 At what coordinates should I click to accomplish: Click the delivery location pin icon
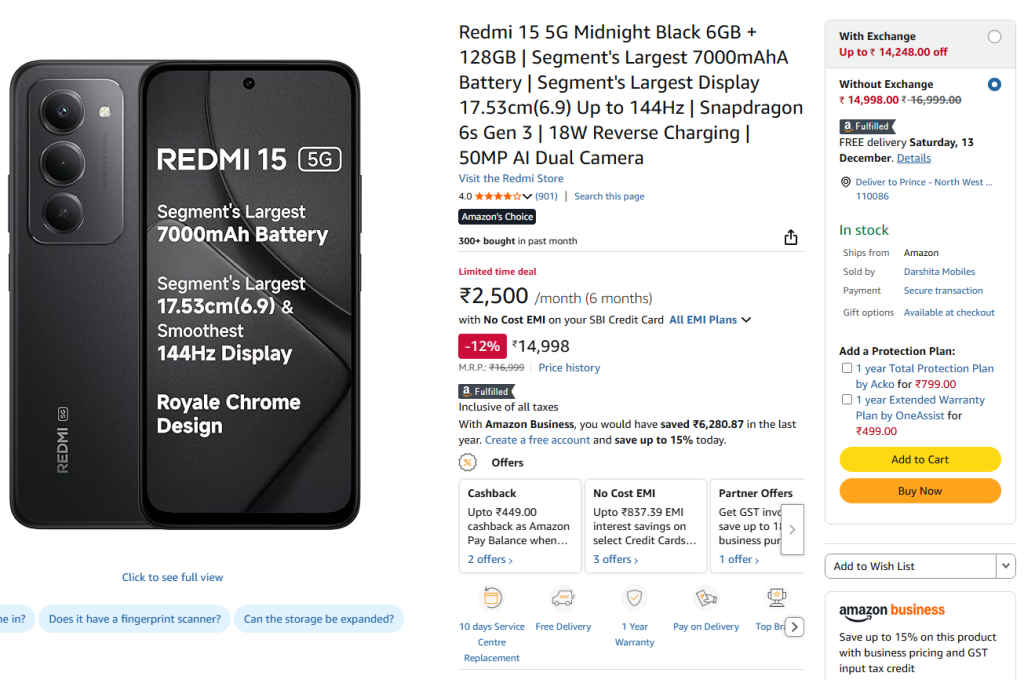click(x=846, y=181)
